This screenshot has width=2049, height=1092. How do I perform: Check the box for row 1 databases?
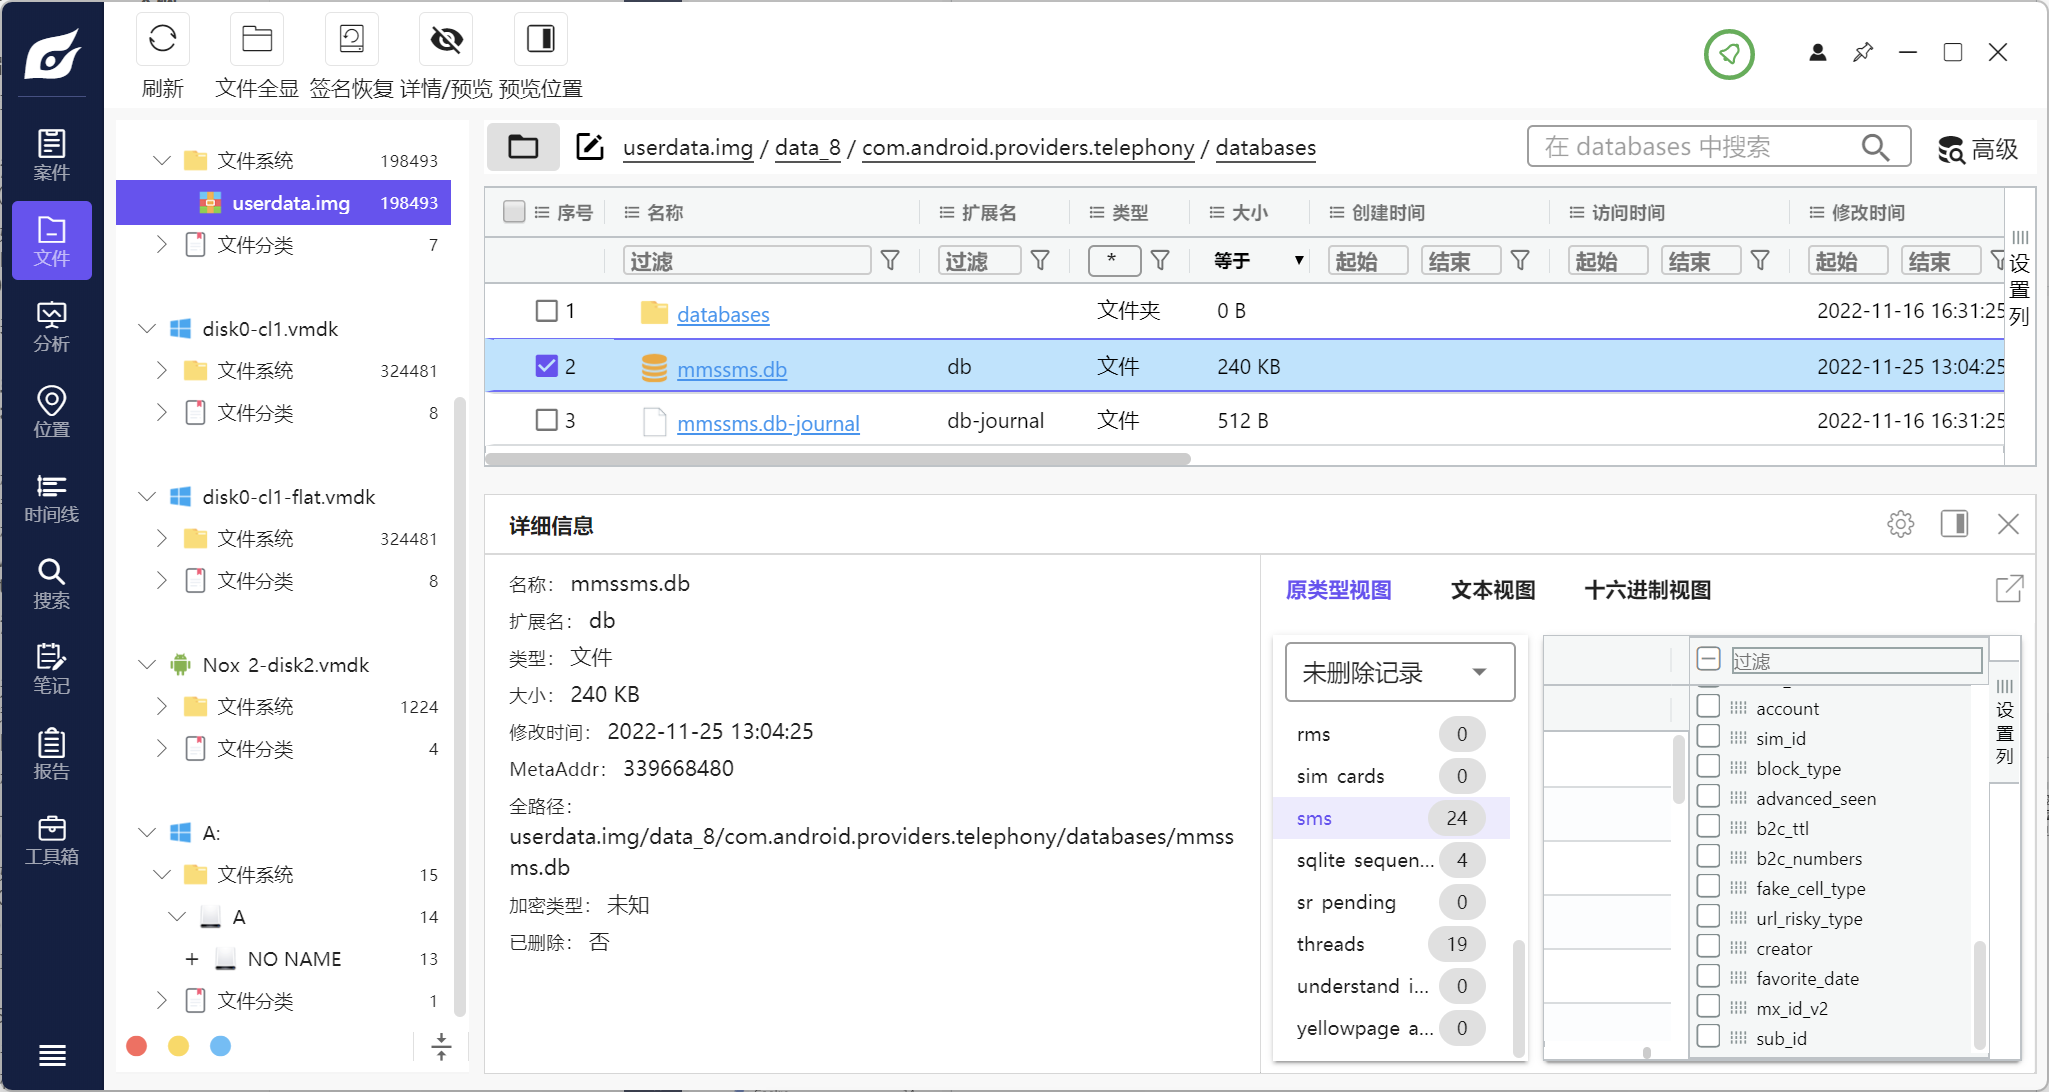tap(546, 311)
